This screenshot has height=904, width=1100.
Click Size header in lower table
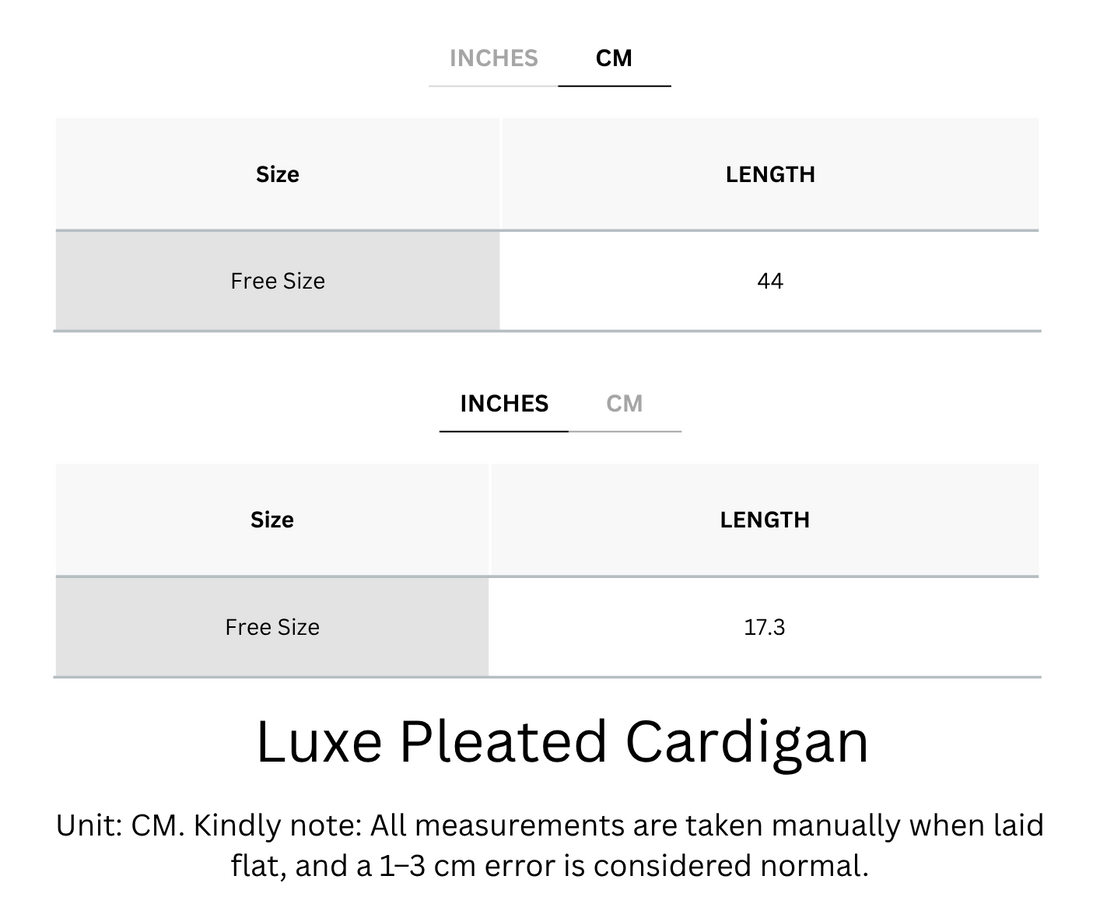tap(272, 520)
